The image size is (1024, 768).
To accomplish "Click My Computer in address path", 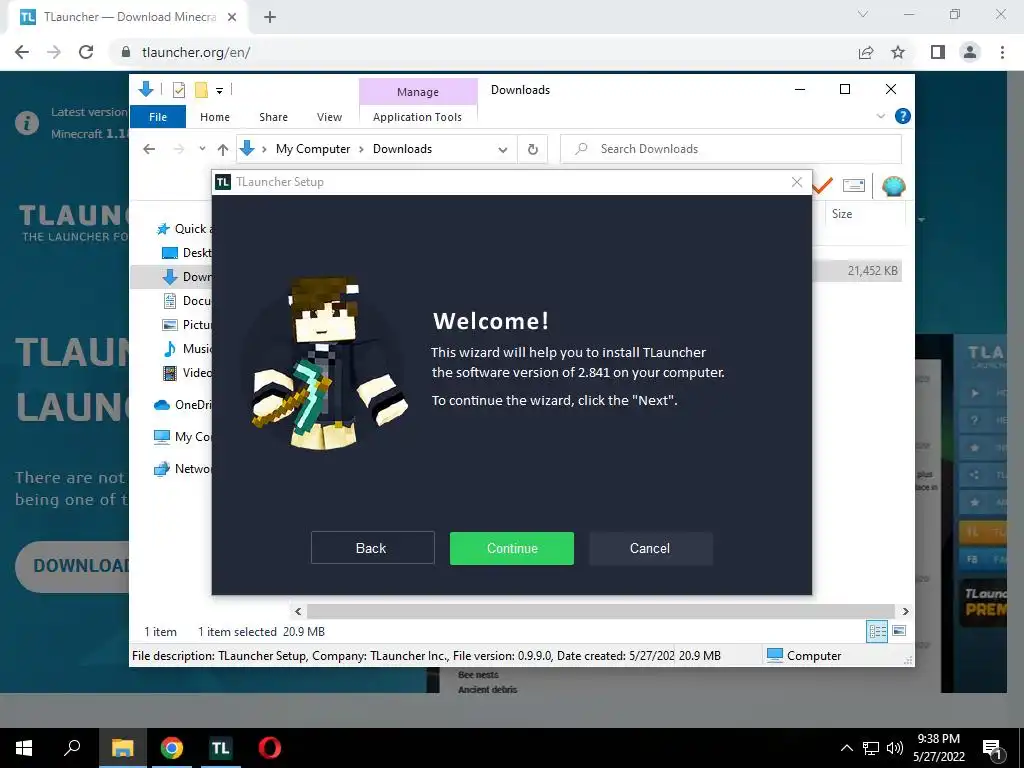I will (313, 149).
